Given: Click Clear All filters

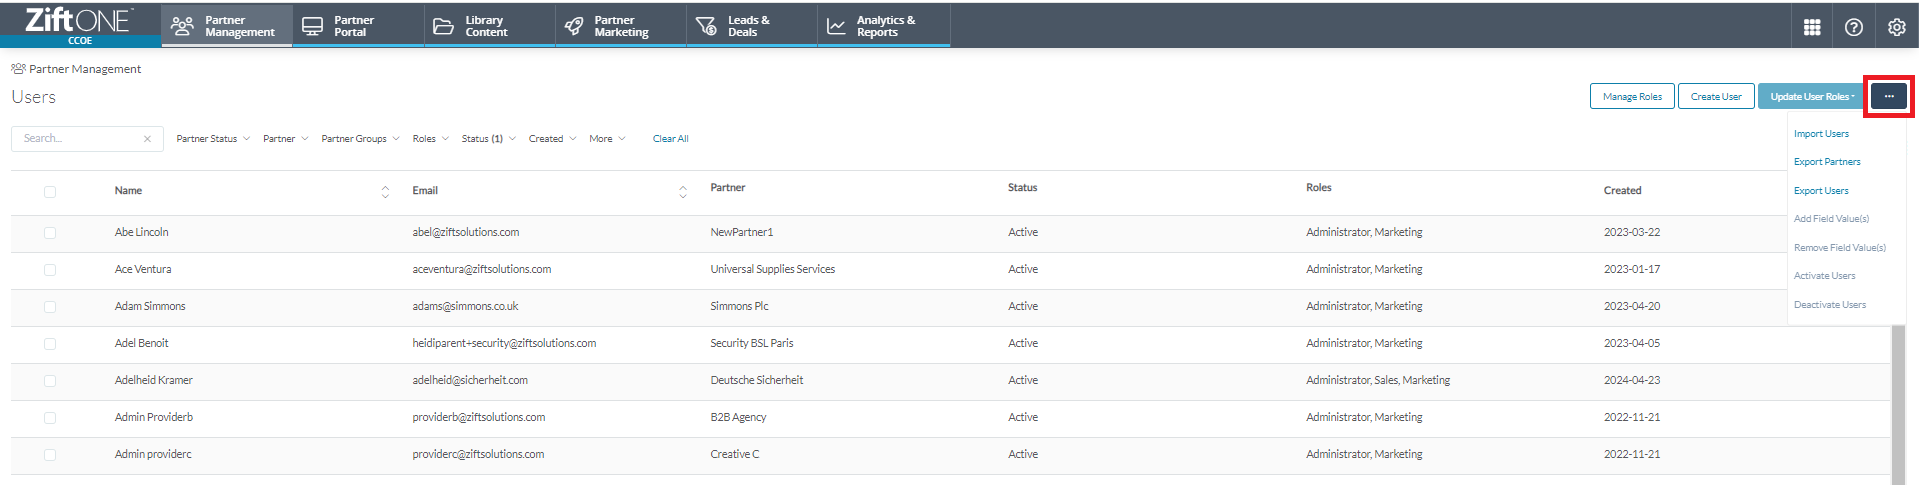Looking at the screenshot, I should [670, 139].
